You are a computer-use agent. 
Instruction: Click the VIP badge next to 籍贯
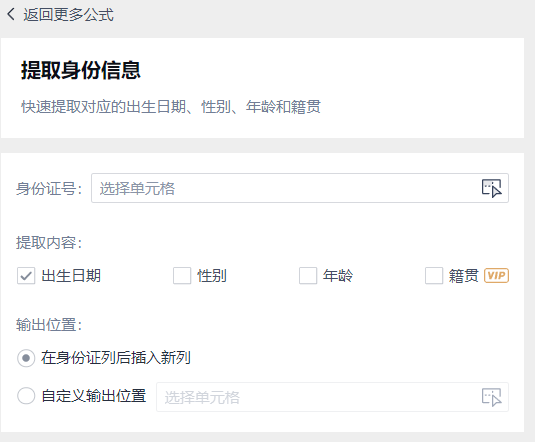click(496, 275)
